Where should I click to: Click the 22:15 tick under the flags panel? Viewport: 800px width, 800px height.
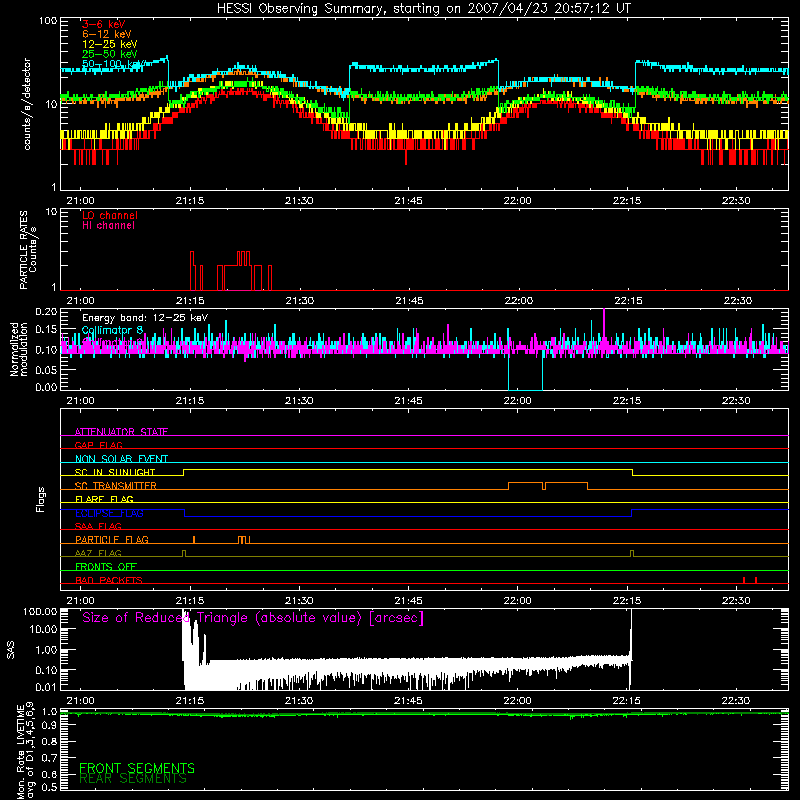point(627,601)
